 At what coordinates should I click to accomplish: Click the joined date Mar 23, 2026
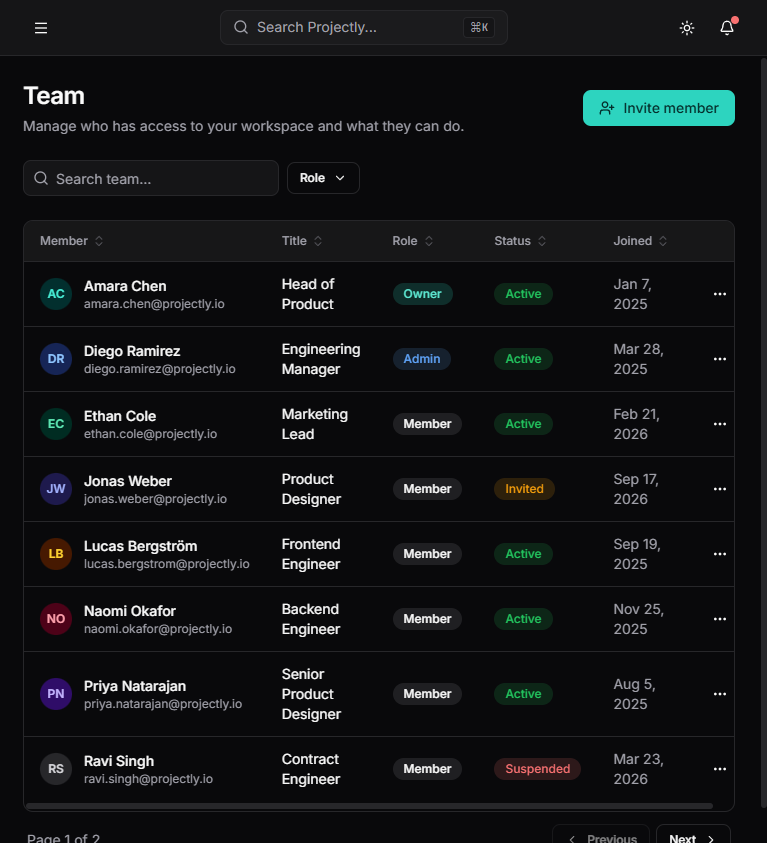point(639,769)
